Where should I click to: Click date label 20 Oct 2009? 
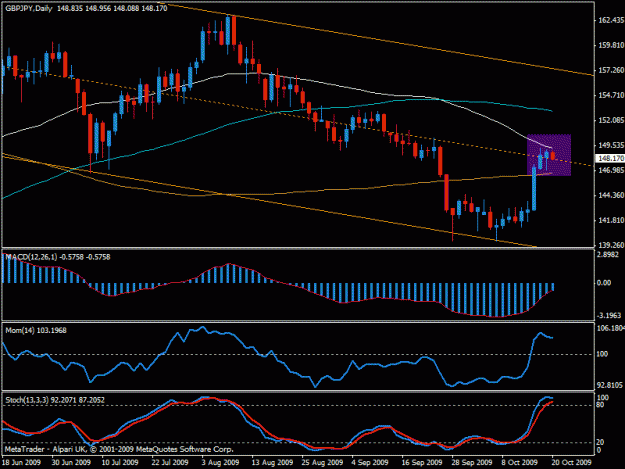pos(571,463)
